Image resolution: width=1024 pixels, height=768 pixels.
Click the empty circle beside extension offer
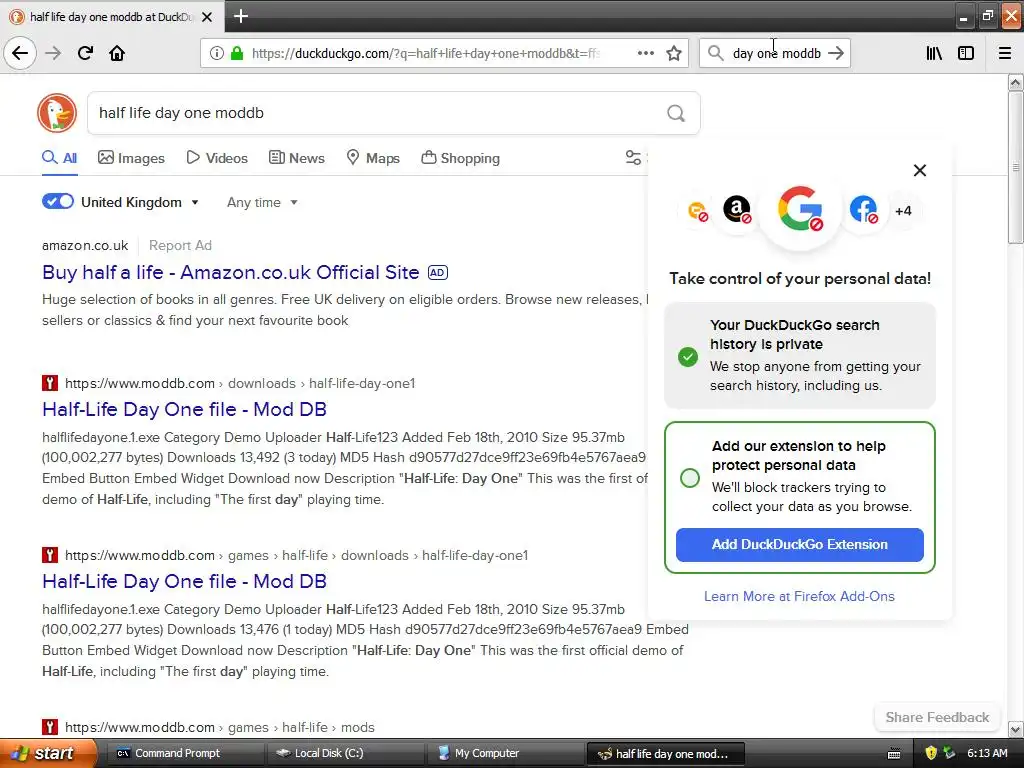point(690,478)
